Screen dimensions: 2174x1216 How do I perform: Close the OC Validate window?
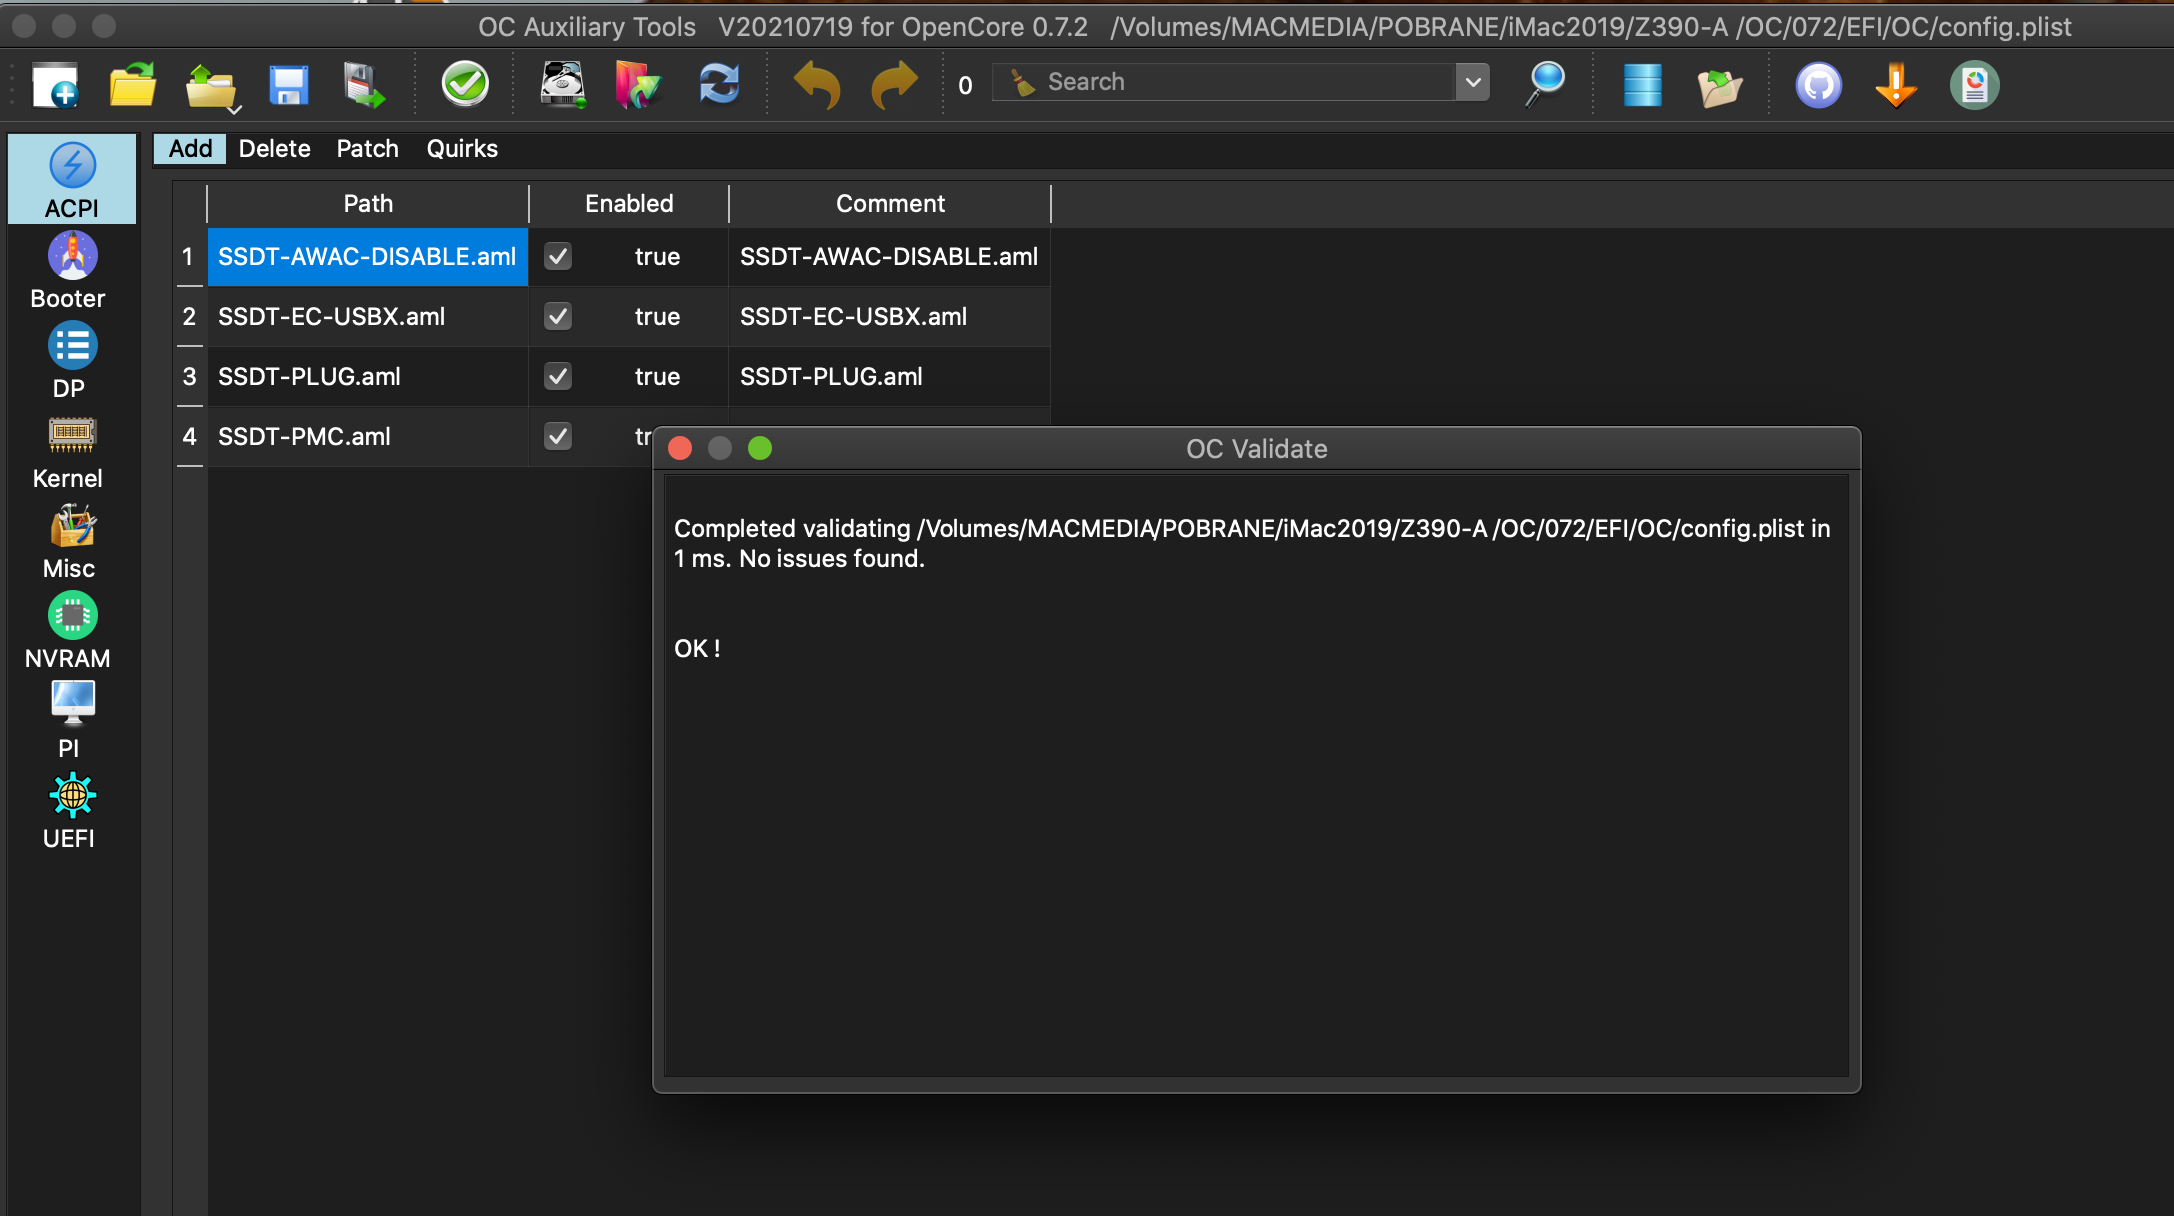click(680, 448)
